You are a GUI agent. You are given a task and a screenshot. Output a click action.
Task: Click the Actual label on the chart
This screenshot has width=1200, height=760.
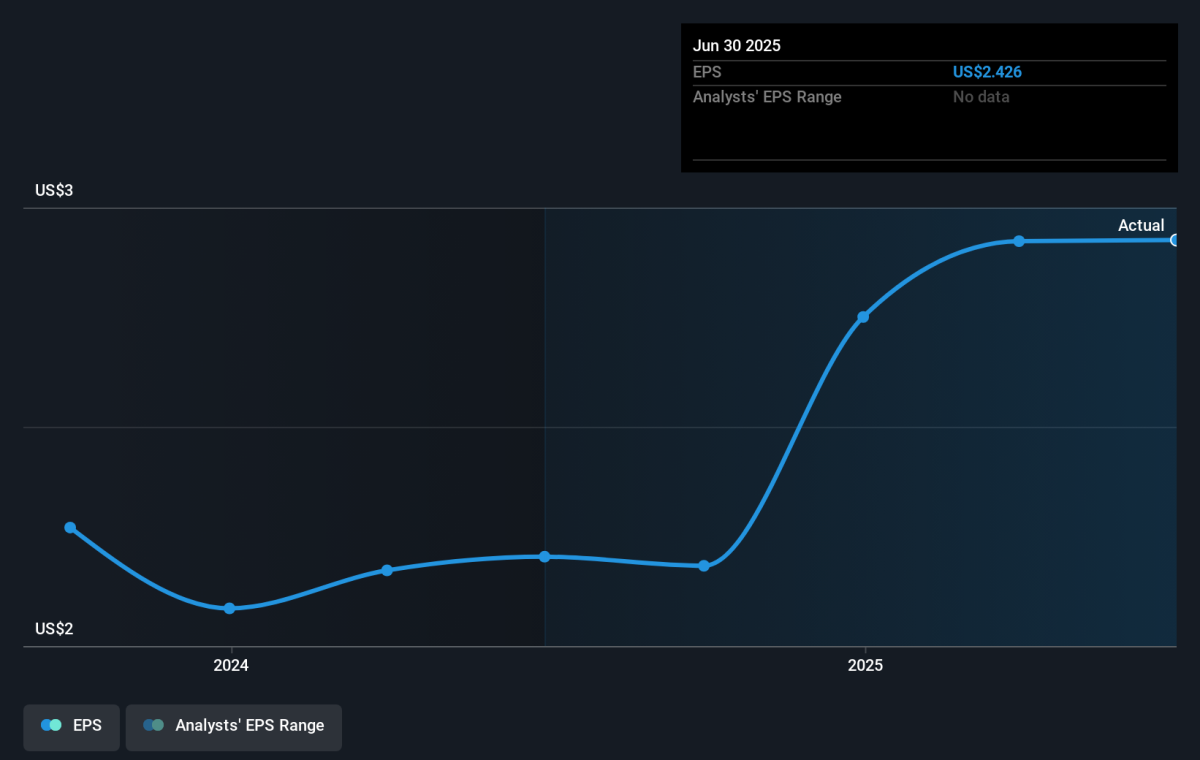1141,226
